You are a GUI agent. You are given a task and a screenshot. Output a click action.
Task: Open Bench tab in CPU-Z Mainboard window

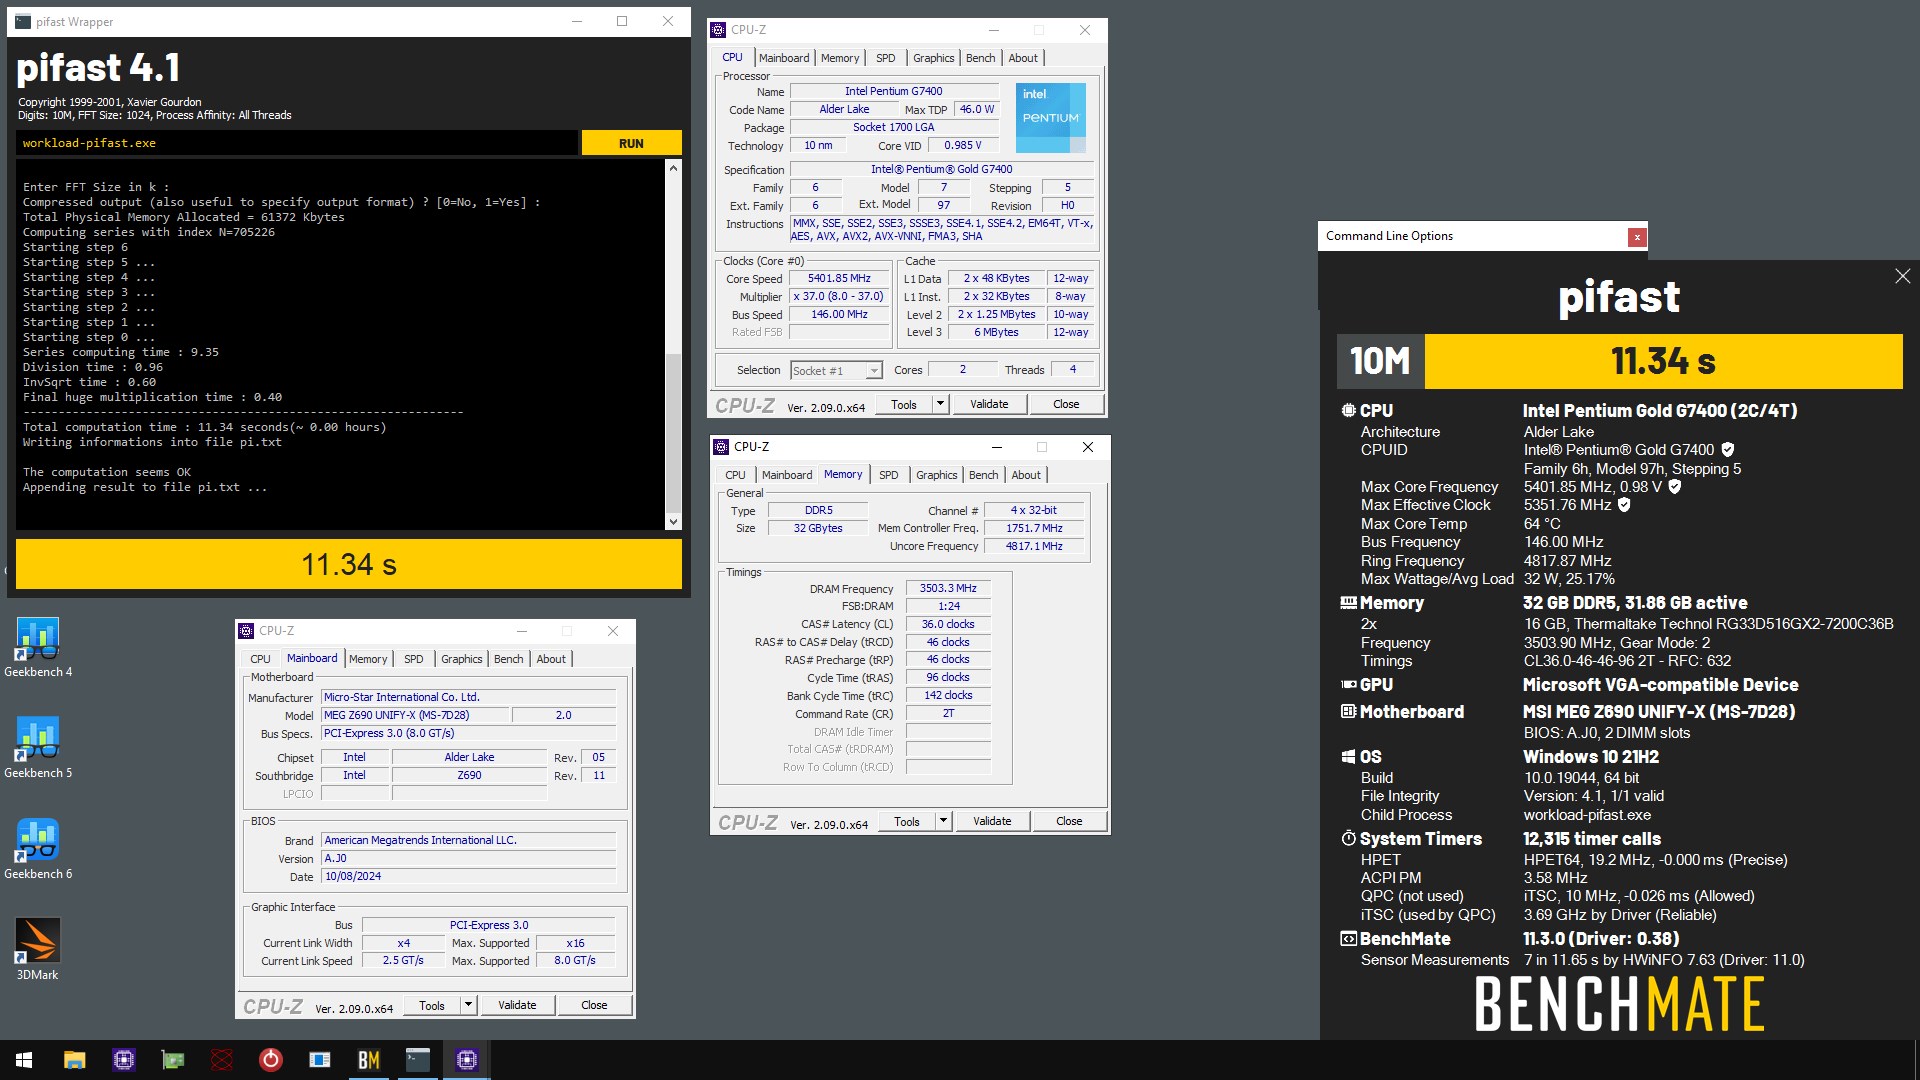(x=509, y=659)
